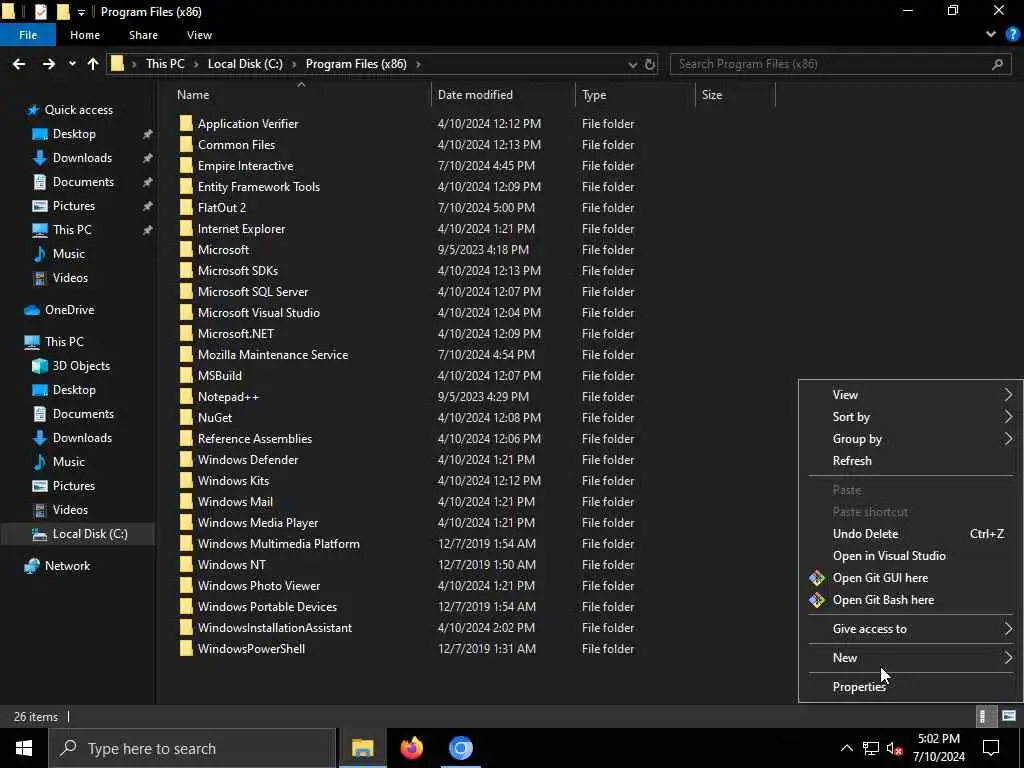This screenshot has width=1024, height=768.
Task: Select the FlatOut 2 folder icon
Action: (x=186, y=208)
